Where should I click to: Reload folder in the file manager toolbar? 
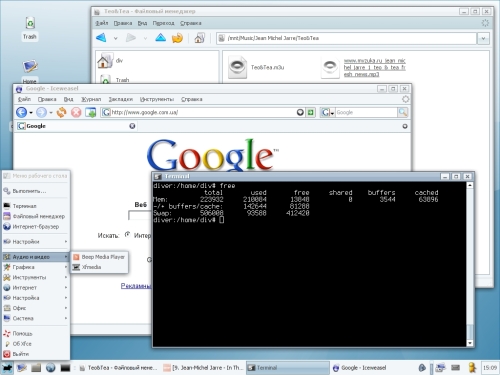pyautogui.click(x=178, y=38)
